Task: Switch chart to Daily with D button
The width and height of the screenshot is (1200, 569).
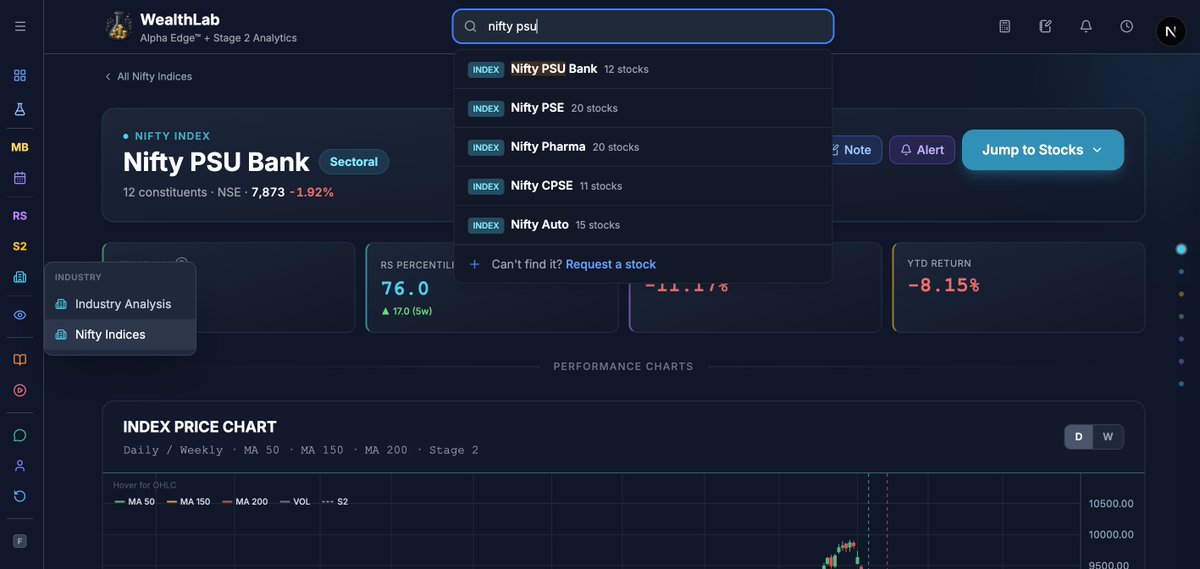Action: (1079, 437)
